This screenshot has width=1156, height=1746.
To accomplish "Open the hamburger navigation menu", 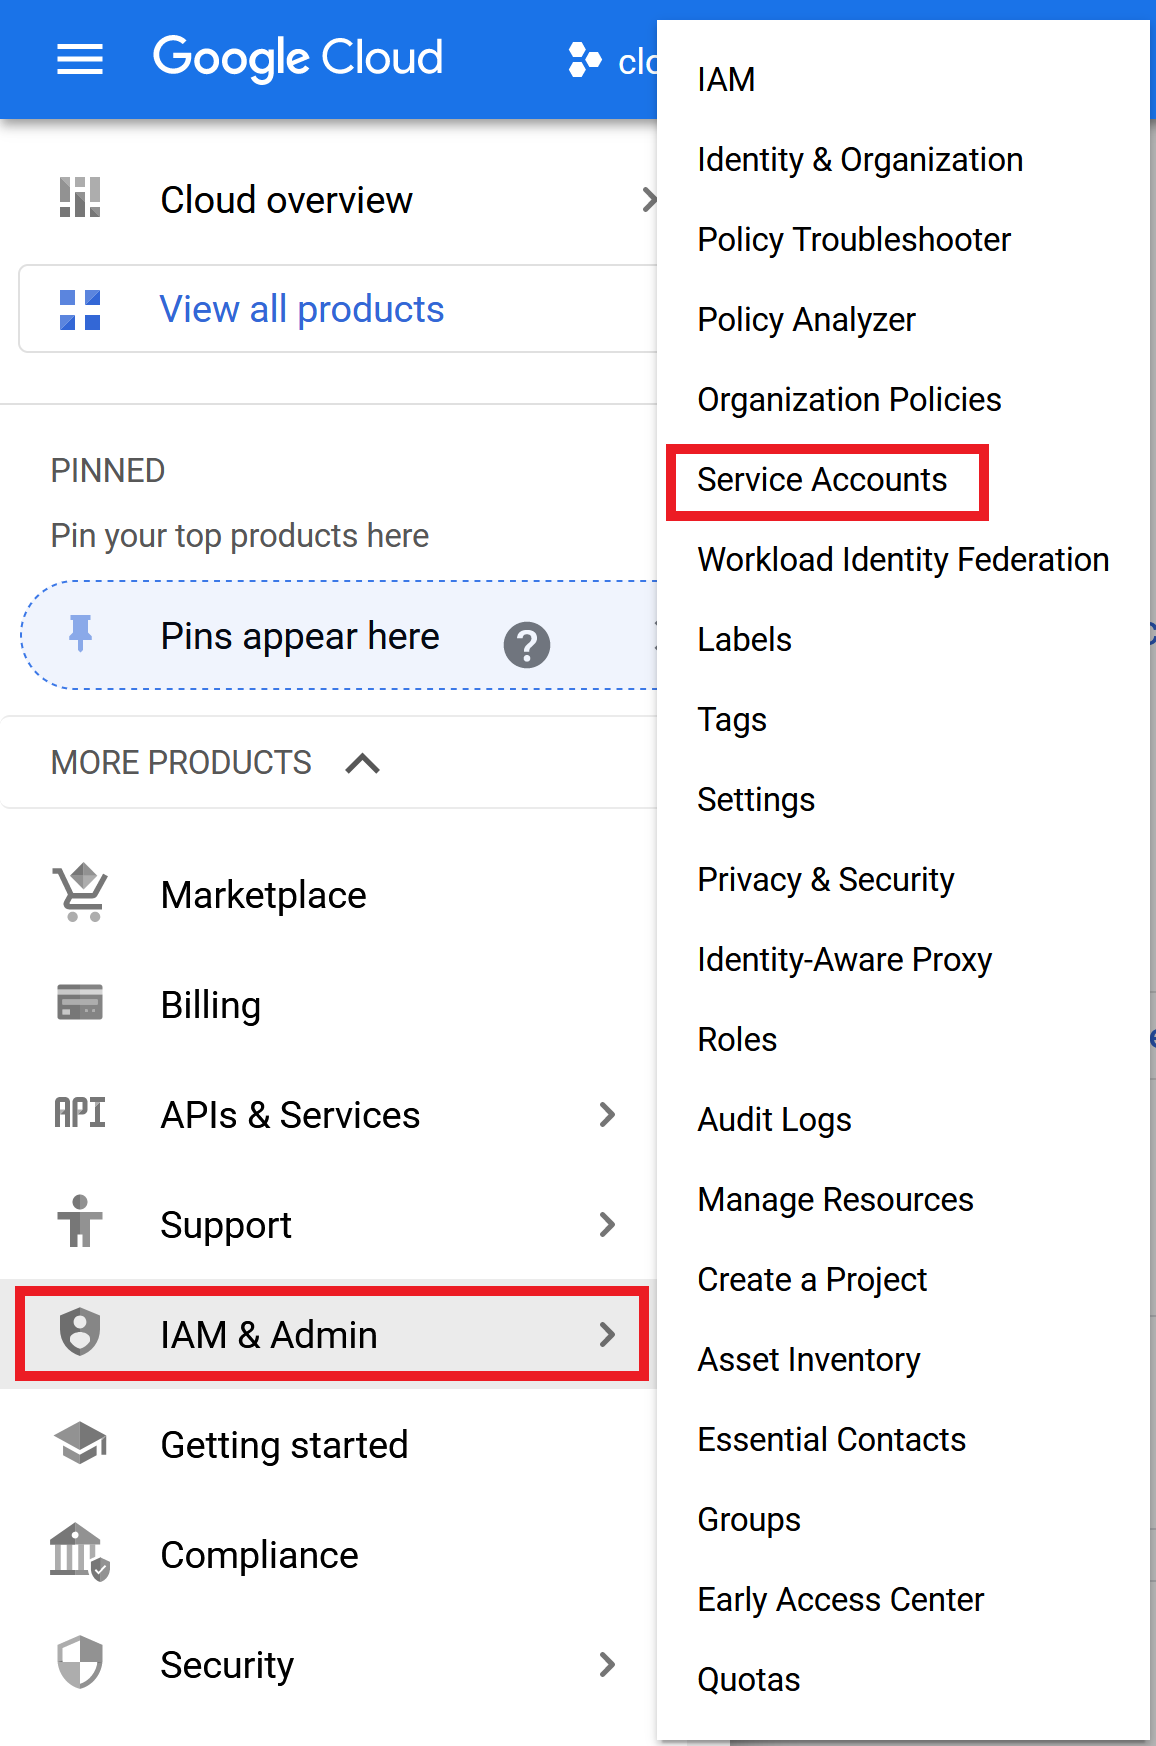I will 80,60.
